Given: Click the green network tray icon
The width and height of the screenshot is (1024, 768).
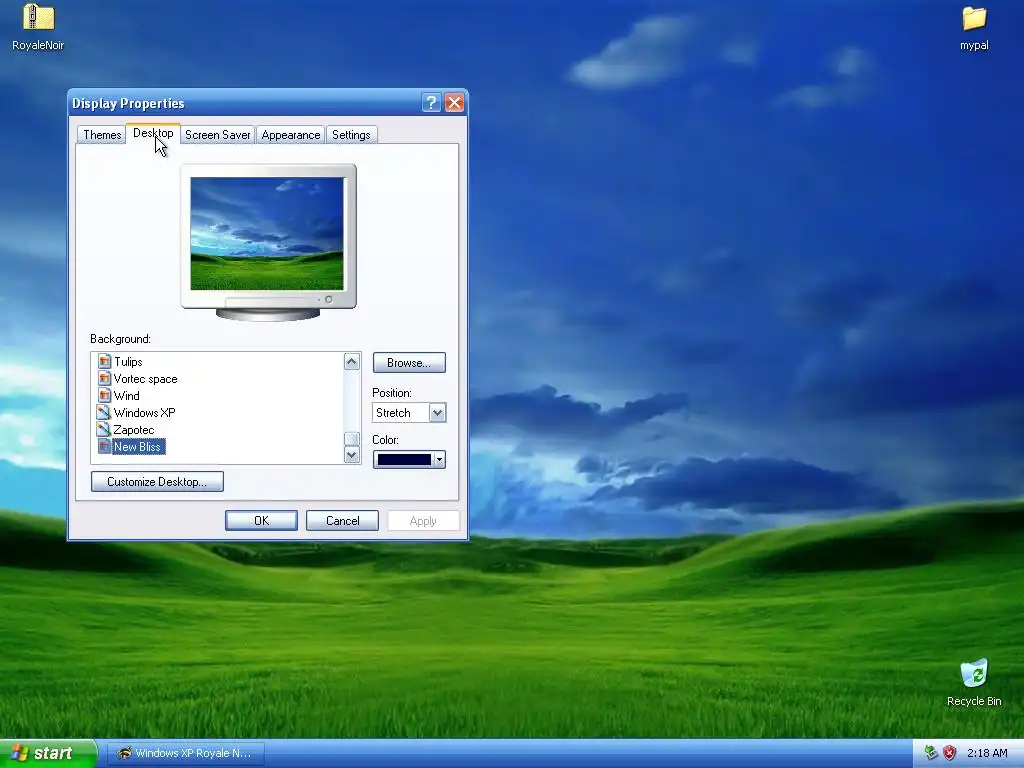Looking at the screenshot, I should 931,753.
